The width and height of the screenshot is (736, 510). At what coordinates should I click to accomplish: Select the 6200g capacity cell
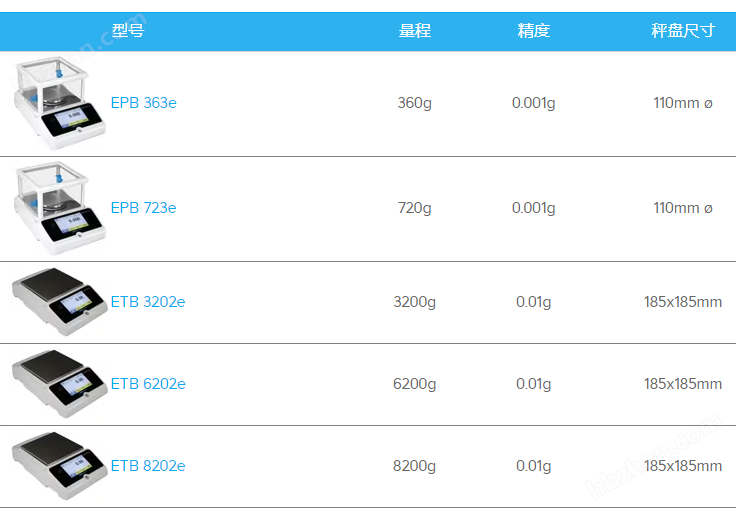pyautogui.click(x=414, y=384)
